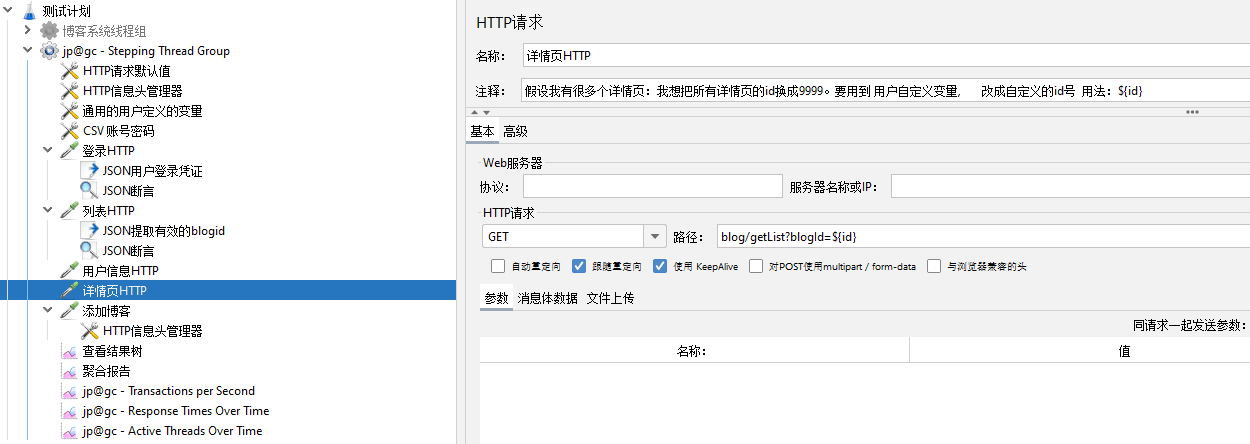The height and width of the screenshot is (444, 1250).
Task: Click the 注释 comment field
Action: pyautogui.click(x=885, y=91)
